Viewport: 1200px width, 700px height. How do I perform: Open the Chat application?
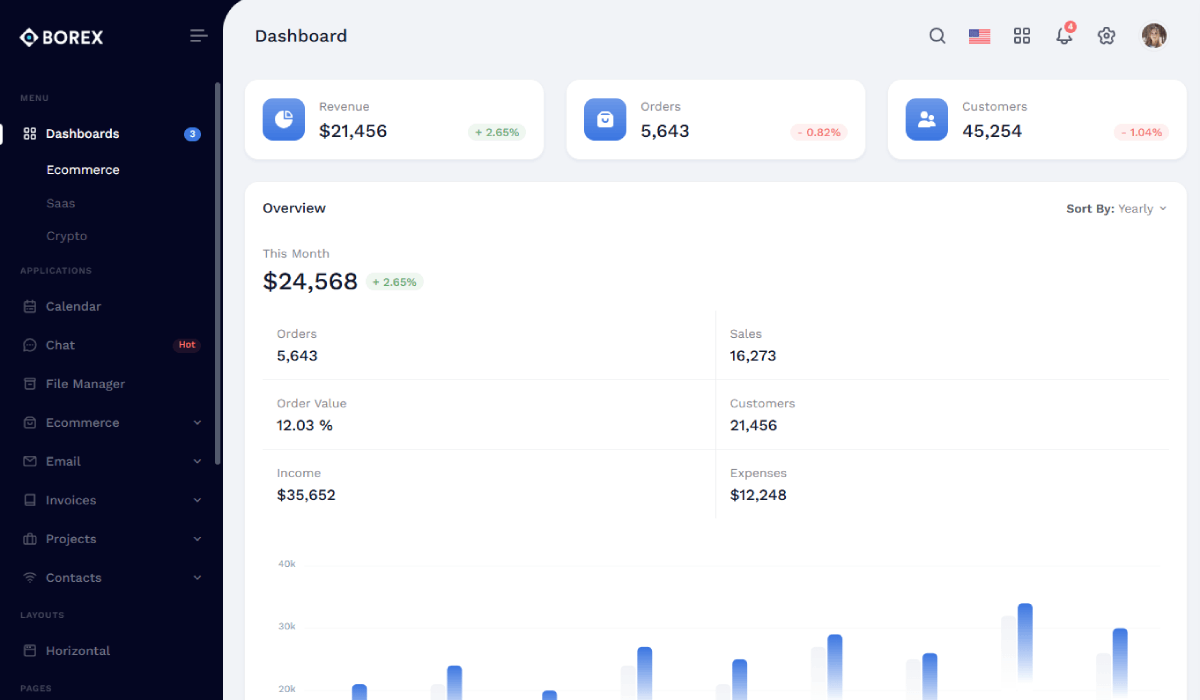click(60, 345)
